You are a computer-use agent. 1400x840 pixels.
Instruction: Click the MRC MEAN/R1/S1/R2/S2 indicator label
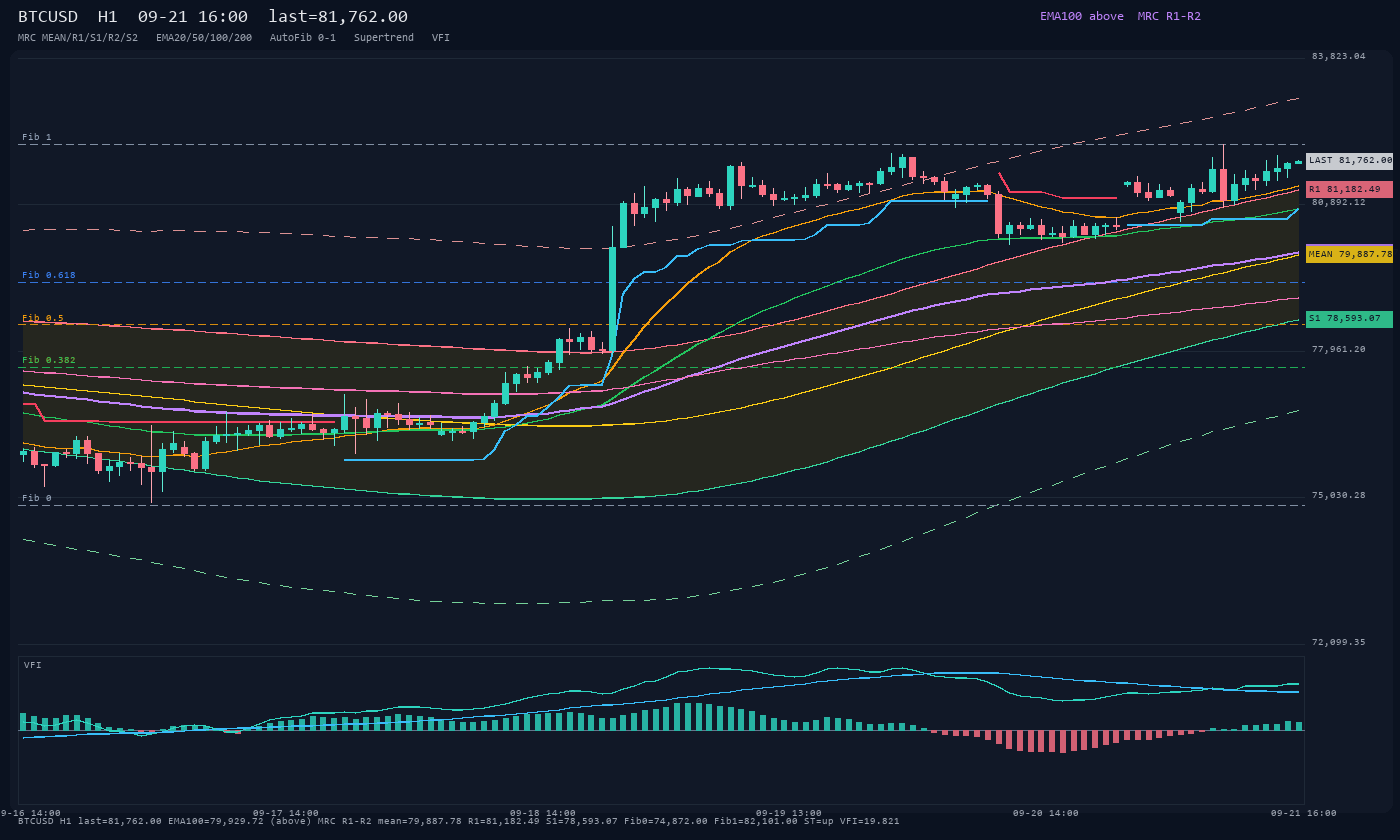pos(78,38)
